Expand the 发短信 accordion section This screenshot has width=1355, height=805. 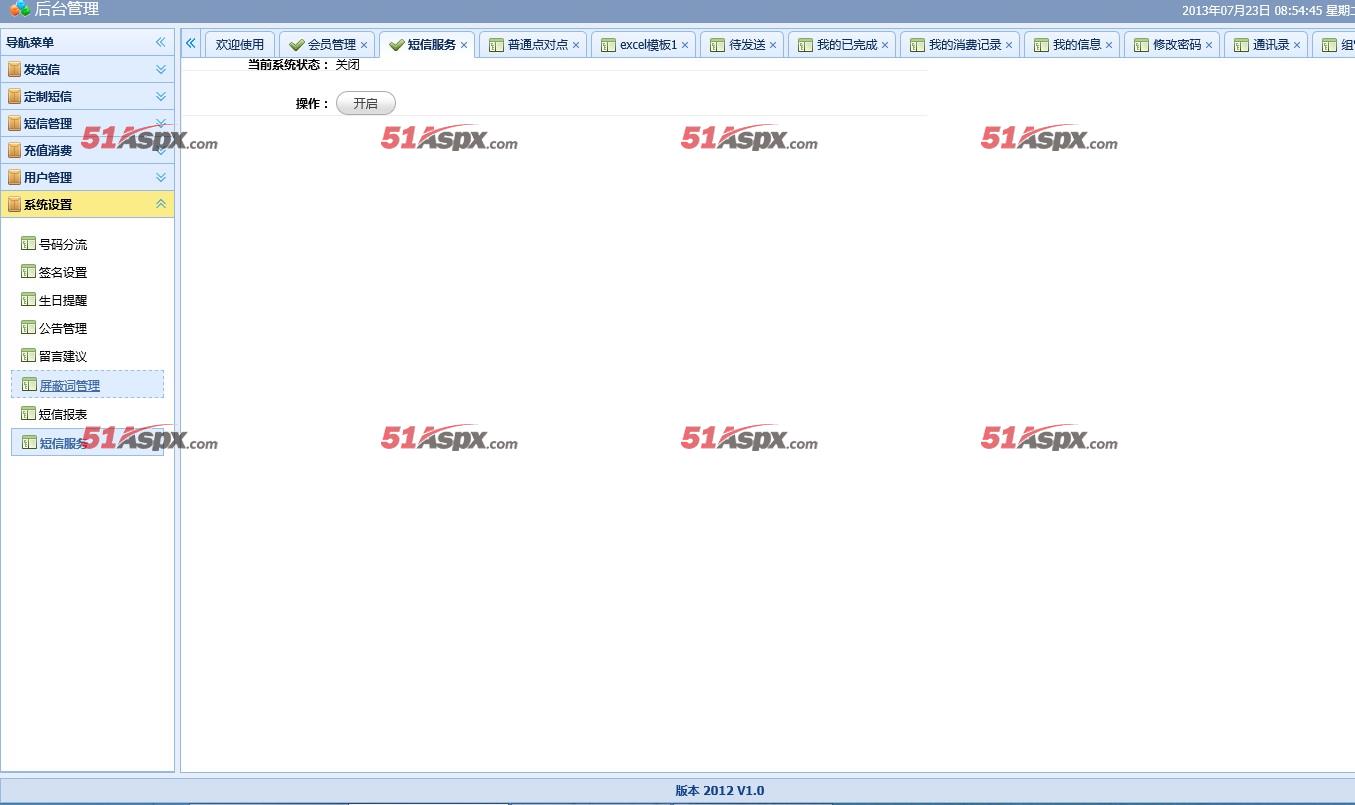160,69
